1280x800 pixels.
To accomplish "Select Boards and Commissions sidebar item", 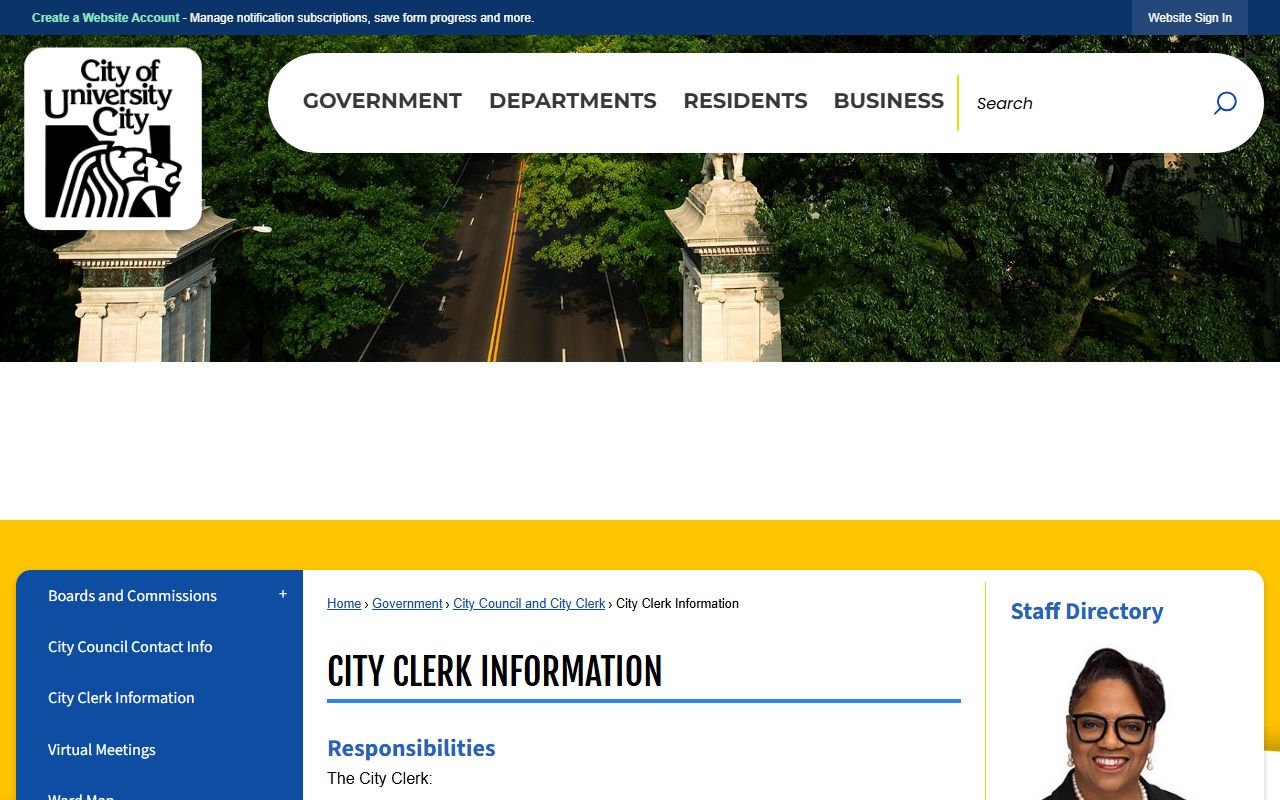I will [x=132, y=596].
